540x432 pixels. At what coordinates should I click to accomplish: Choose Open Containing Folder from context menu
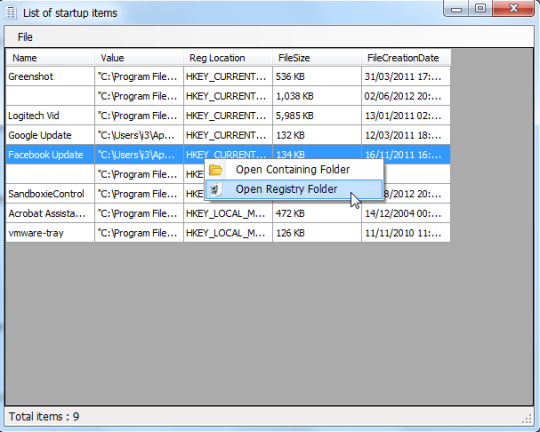pos(294,169)
